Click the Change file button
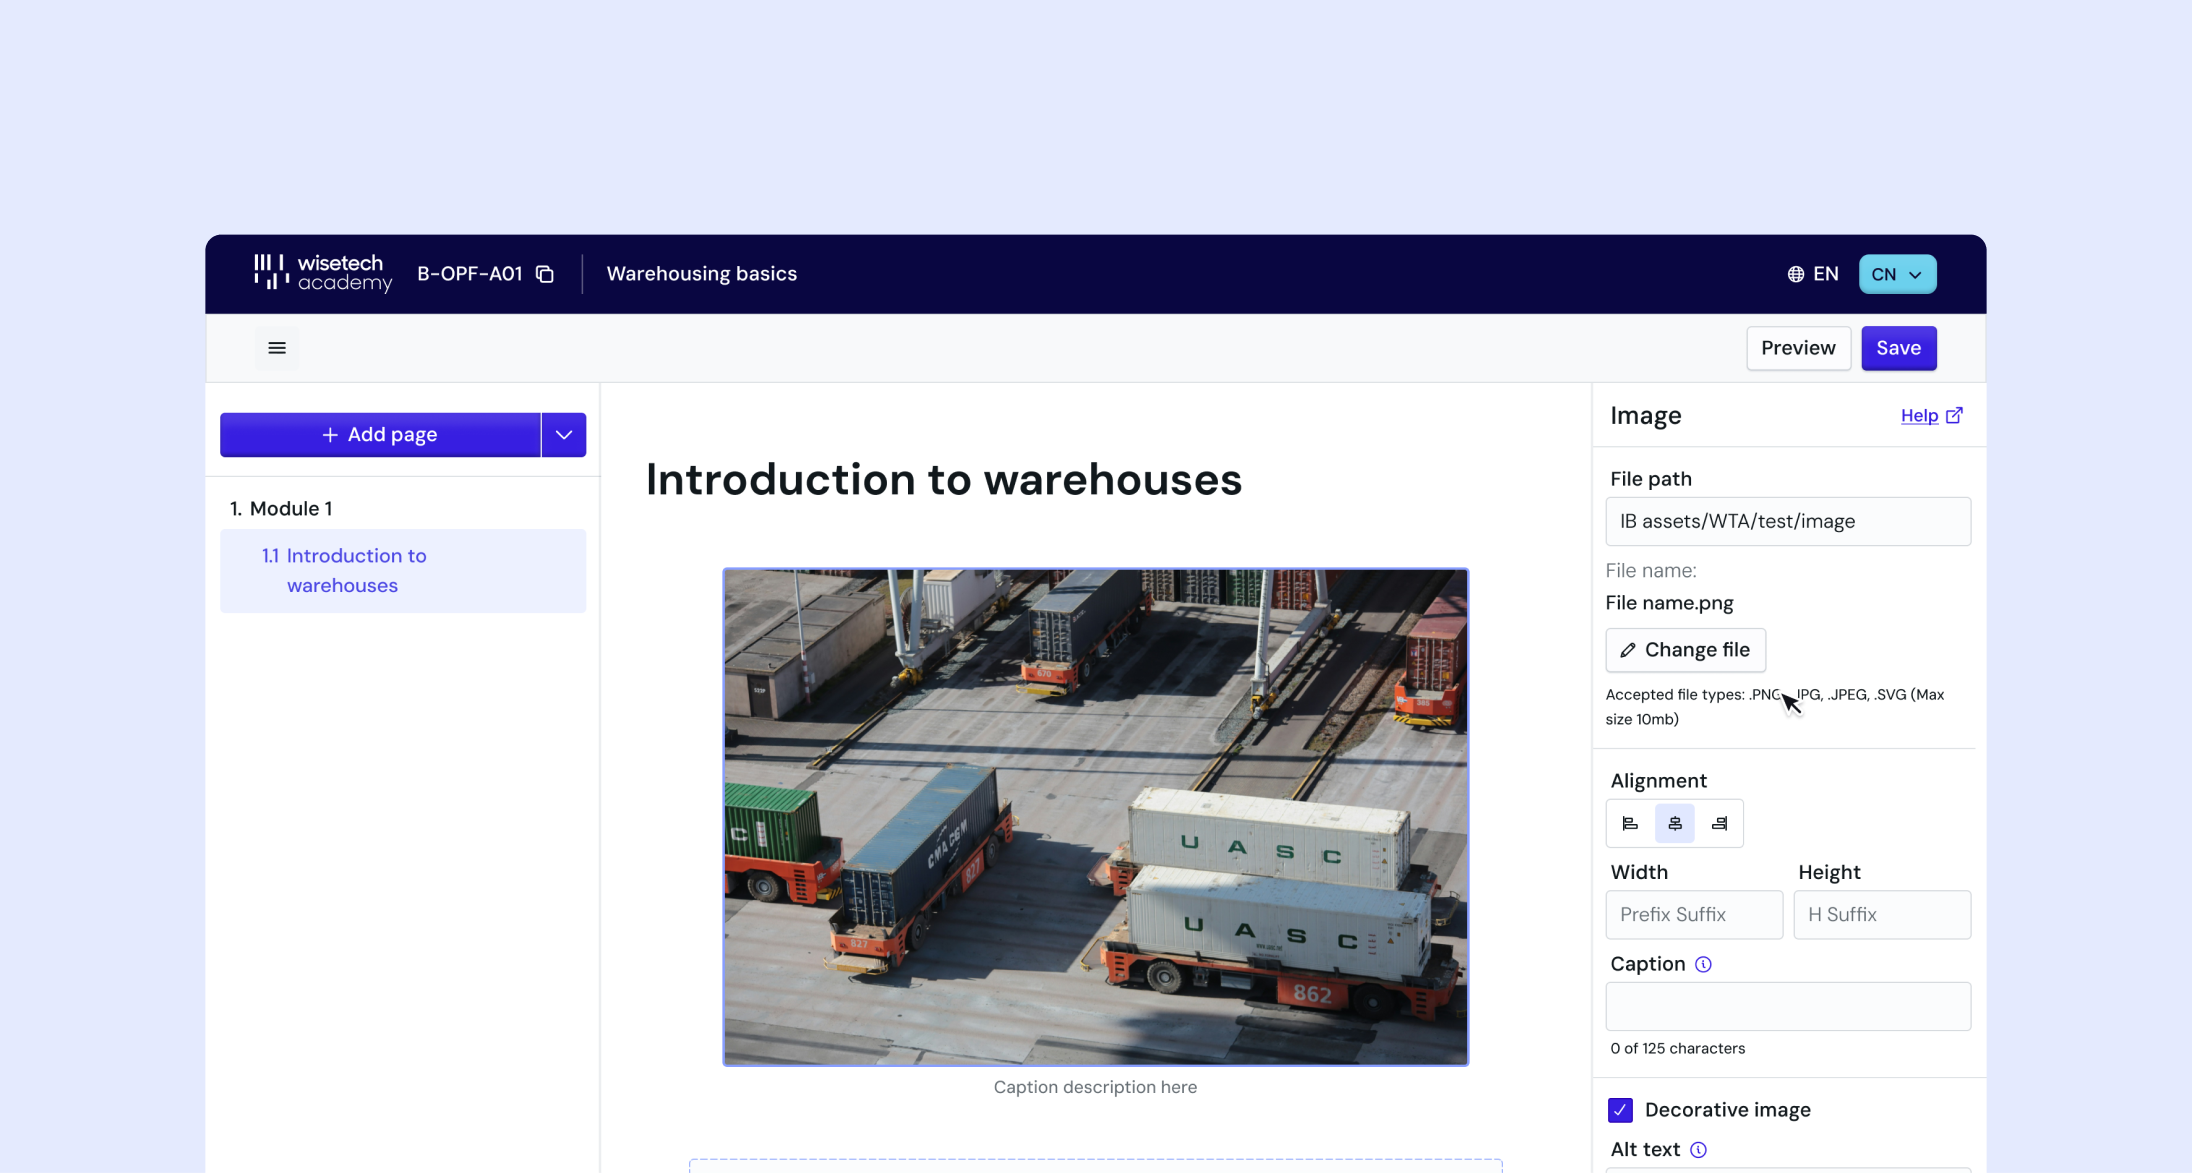2192x1173 pixels. 1685,650
